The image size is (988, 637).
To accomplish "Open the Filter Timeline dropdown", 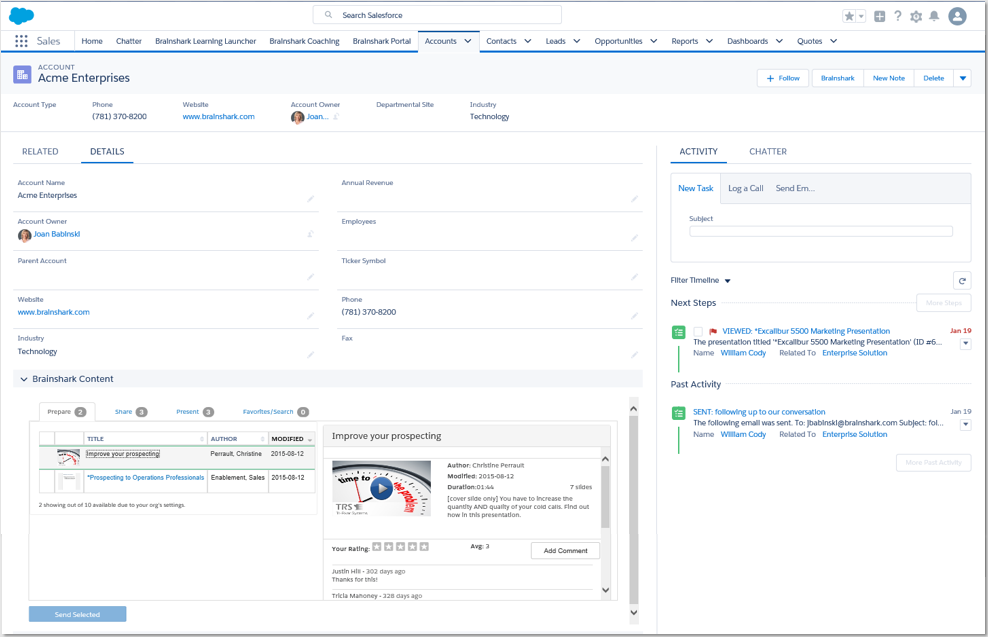I will [700, 280].
